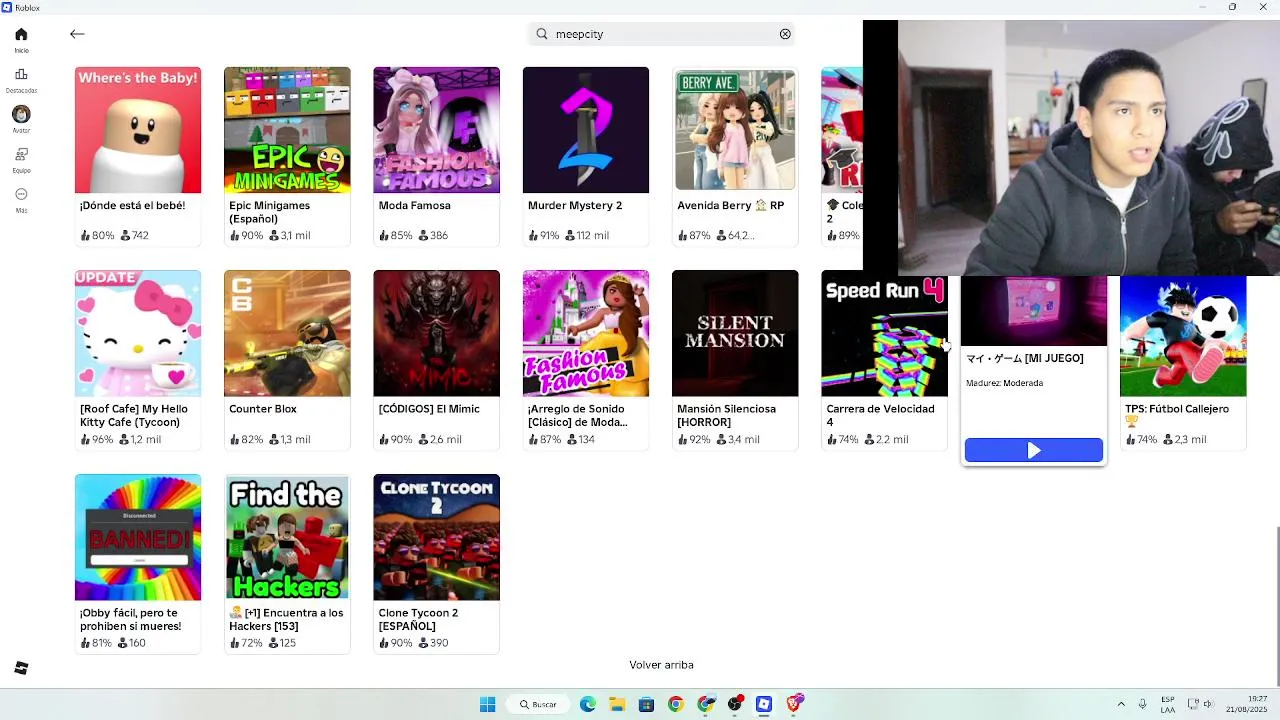Open the TPS: Fútbol Callejero thumbnail
This screenshot has width=1280, height=720.
pos(1183,336)
